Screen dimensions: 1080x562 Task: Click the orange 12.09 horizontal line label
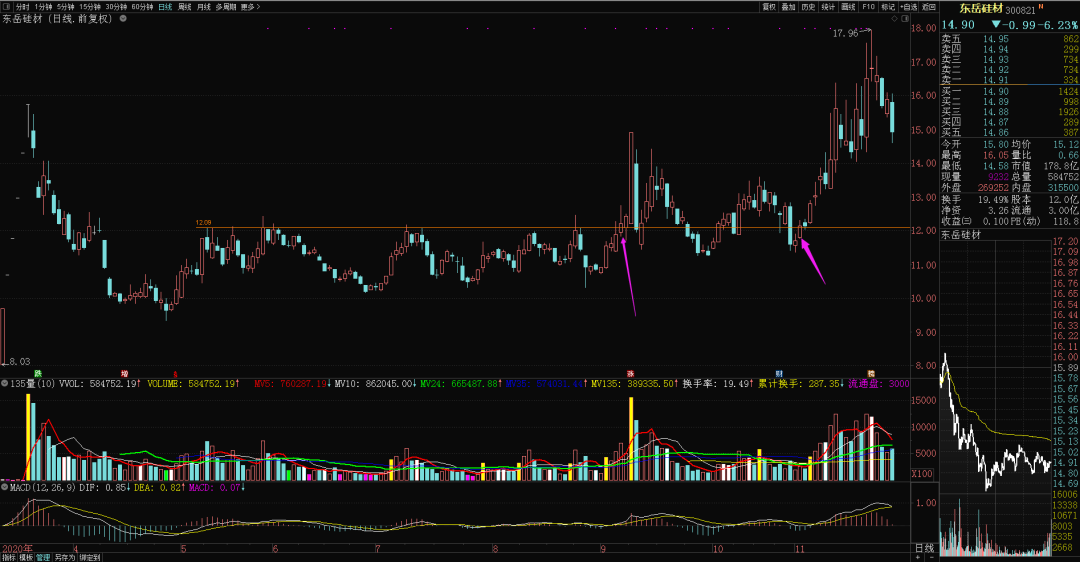click(203, 222)
